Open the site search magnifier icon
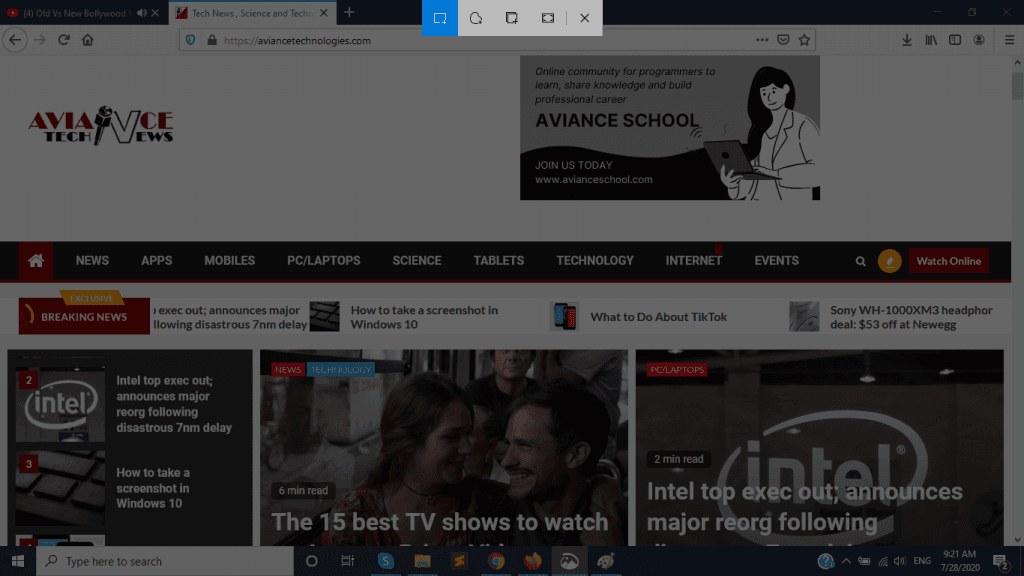The width and height of the screenshot is (1024, 576). tap(860, 261)
